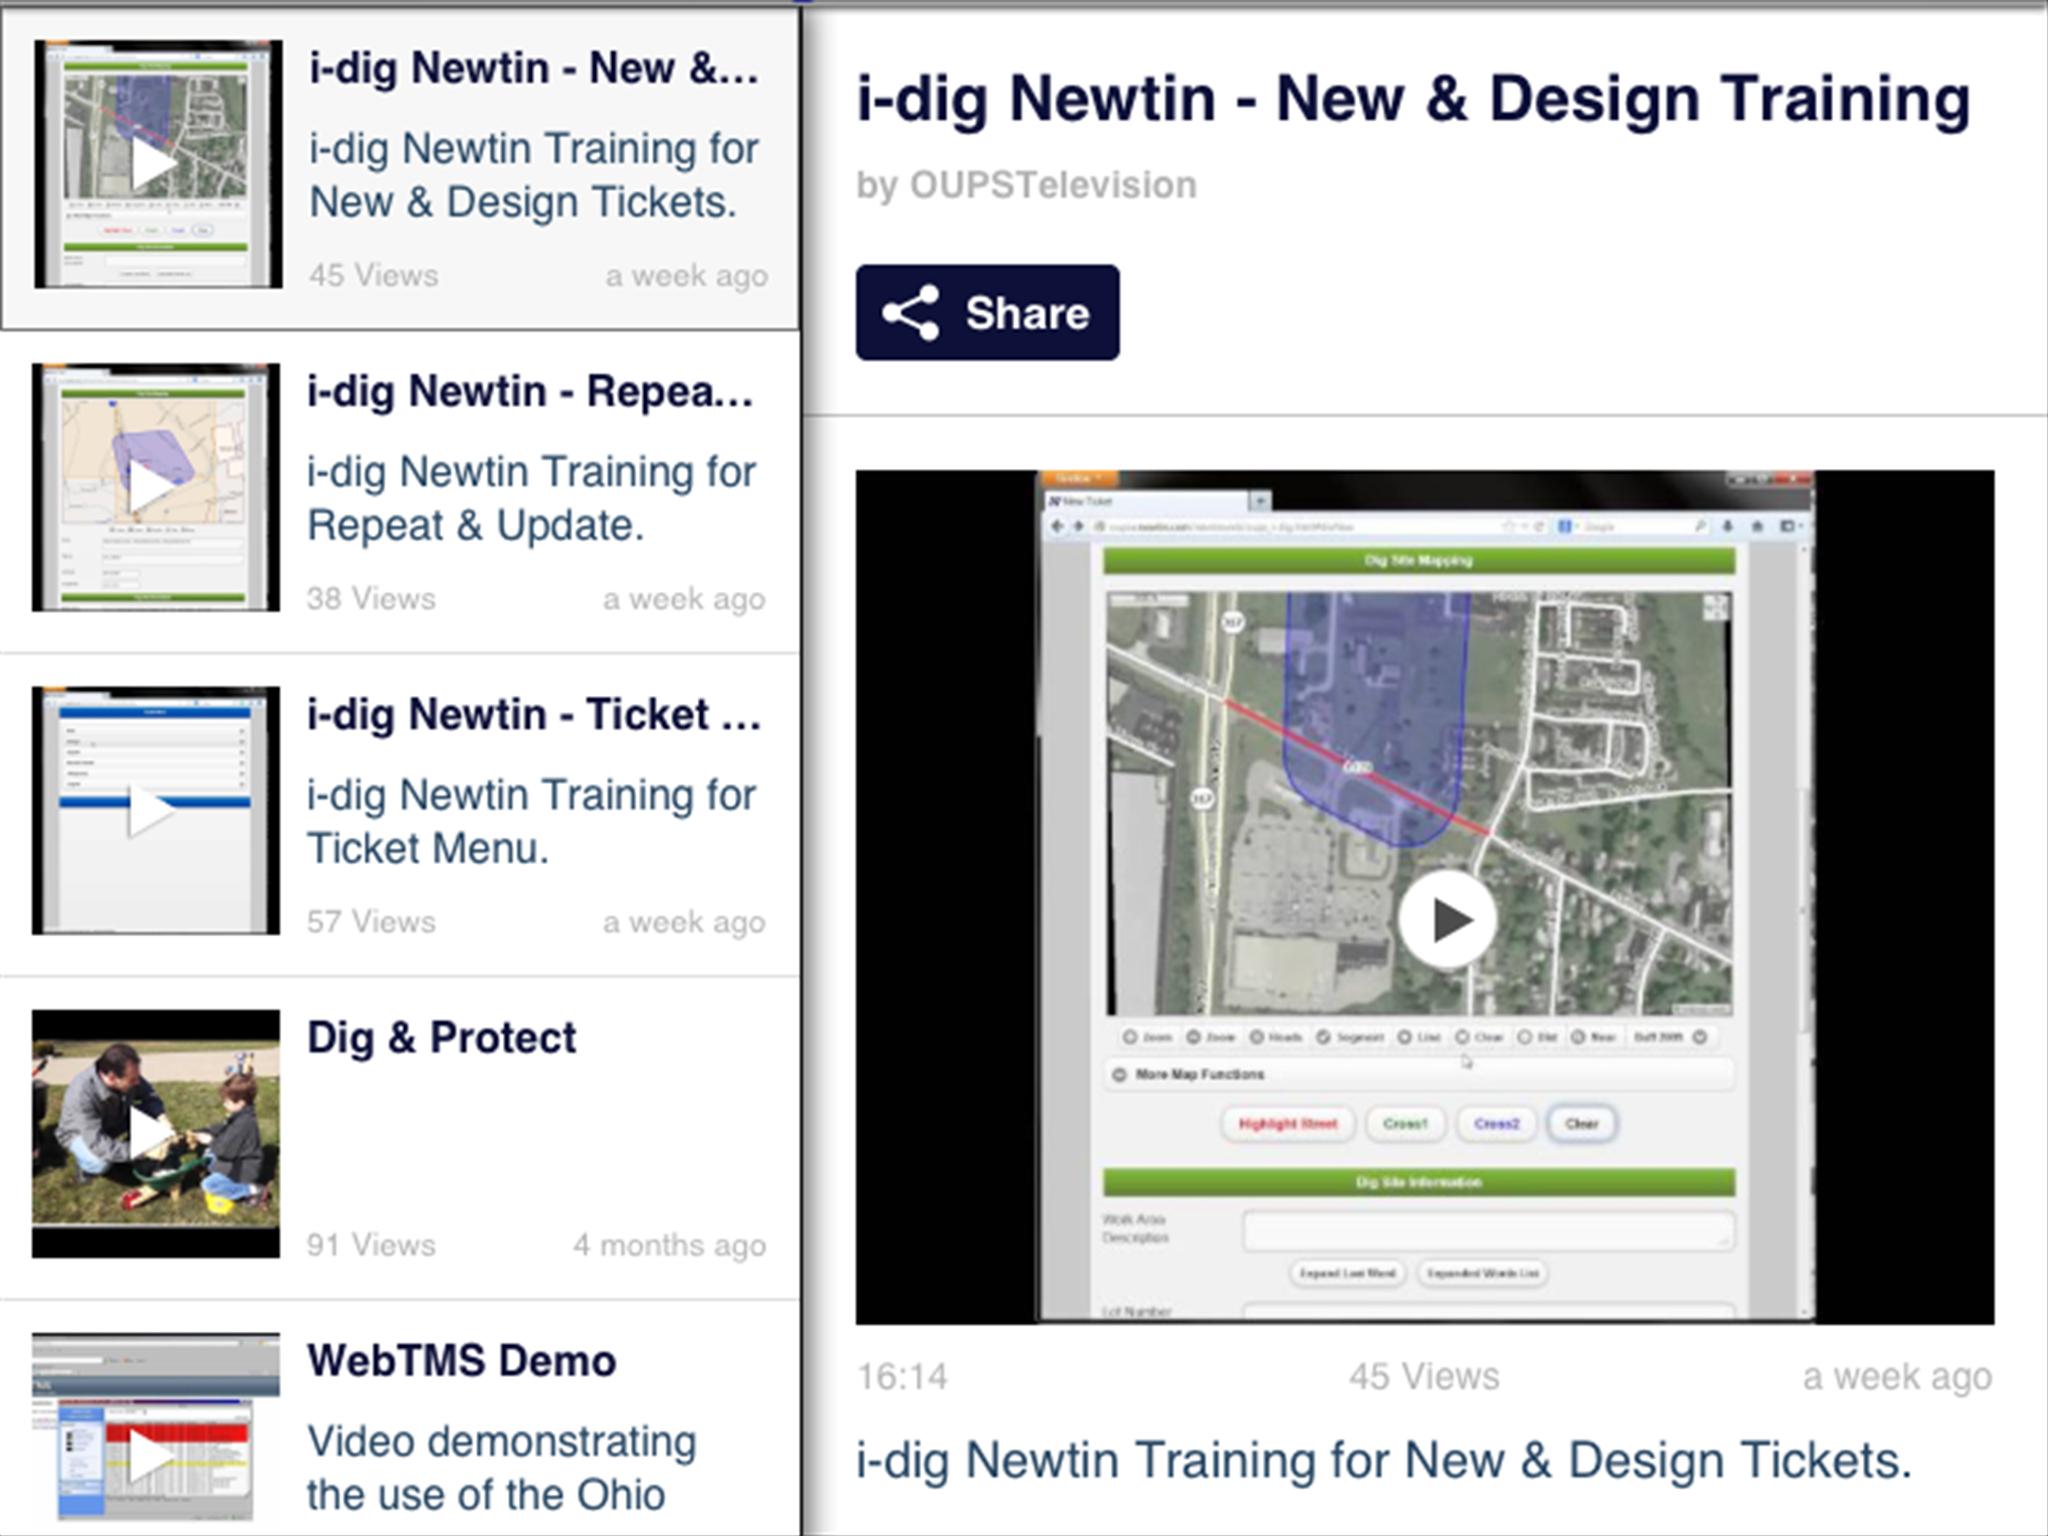Select the Ticket Menu training description

pyautogui.click(x=531, y=821)
